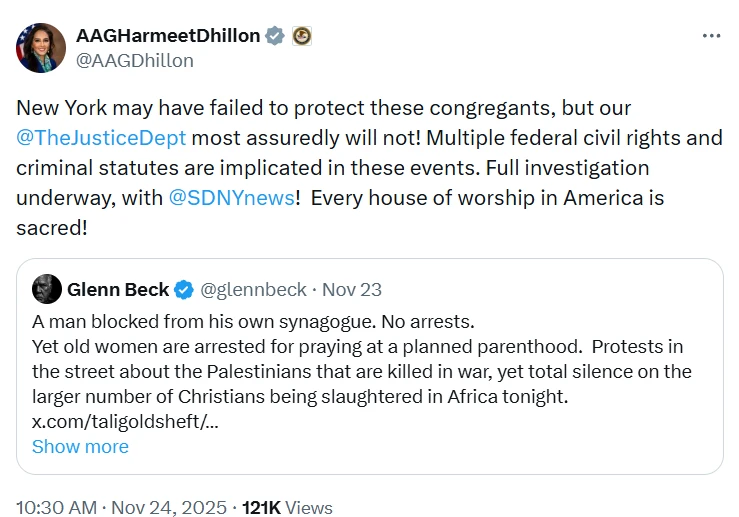
Task: Click the @glennbeck handle
Action: pyautogui.click(x=254, y=290)
